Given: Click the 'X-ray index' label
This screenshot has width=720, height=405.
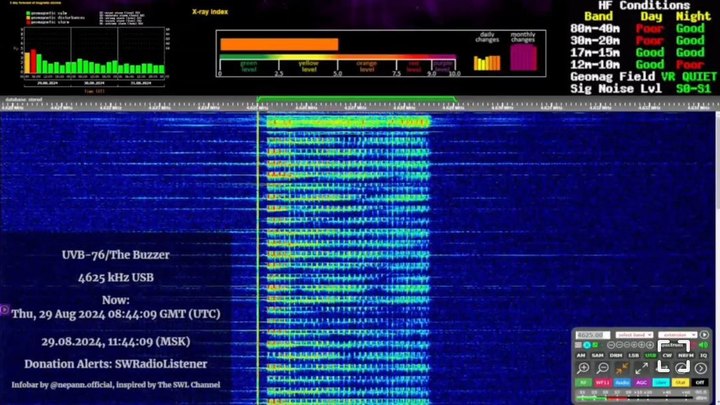Looking at the screenshot, I should pos(210,12).
